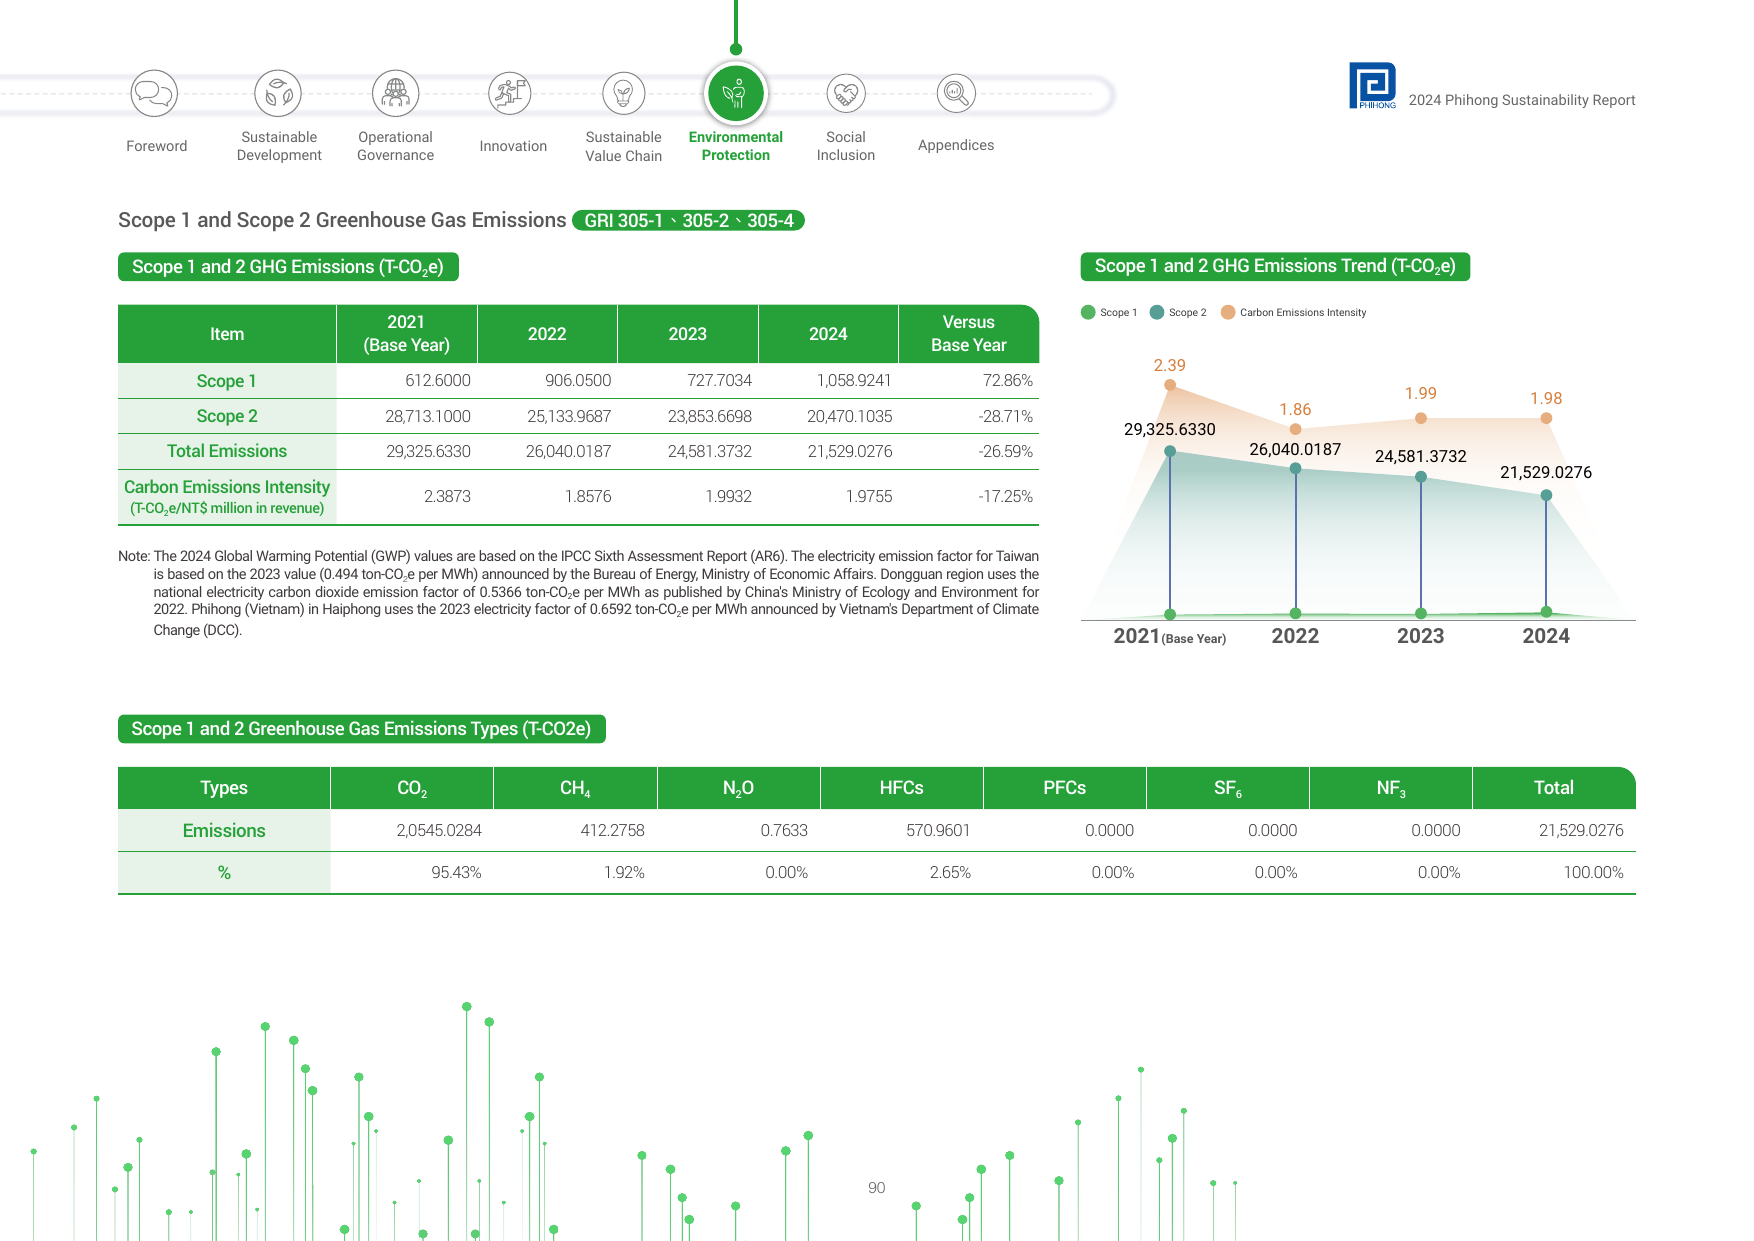Open the Innovation icon

click(510, 94)
